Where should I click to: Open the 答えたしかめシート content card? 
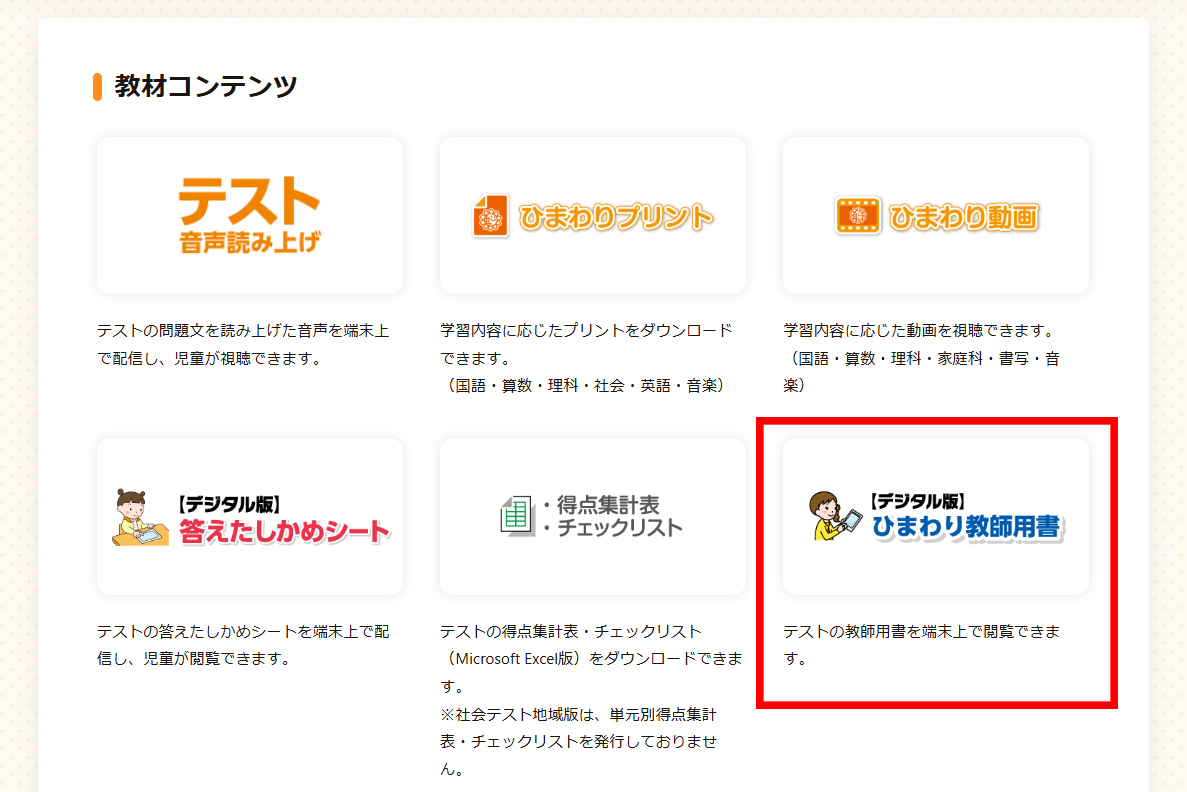coord(248,515)
